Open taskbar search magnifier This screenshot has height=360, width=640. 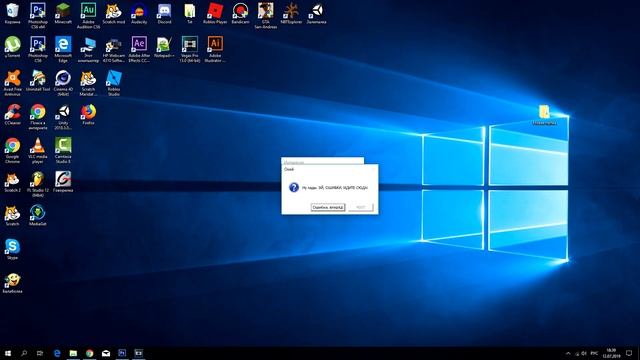(x=24, y=353)
